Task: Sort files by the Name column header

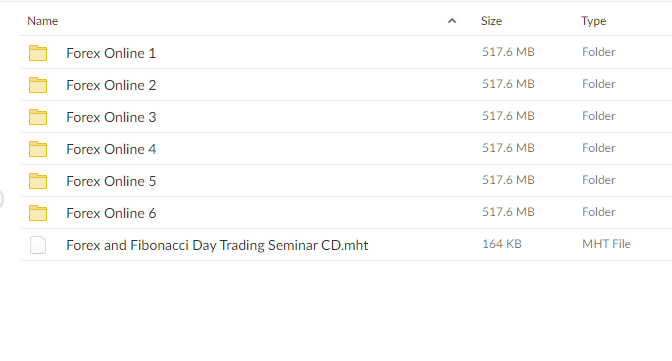Action: tap(42, 21)
